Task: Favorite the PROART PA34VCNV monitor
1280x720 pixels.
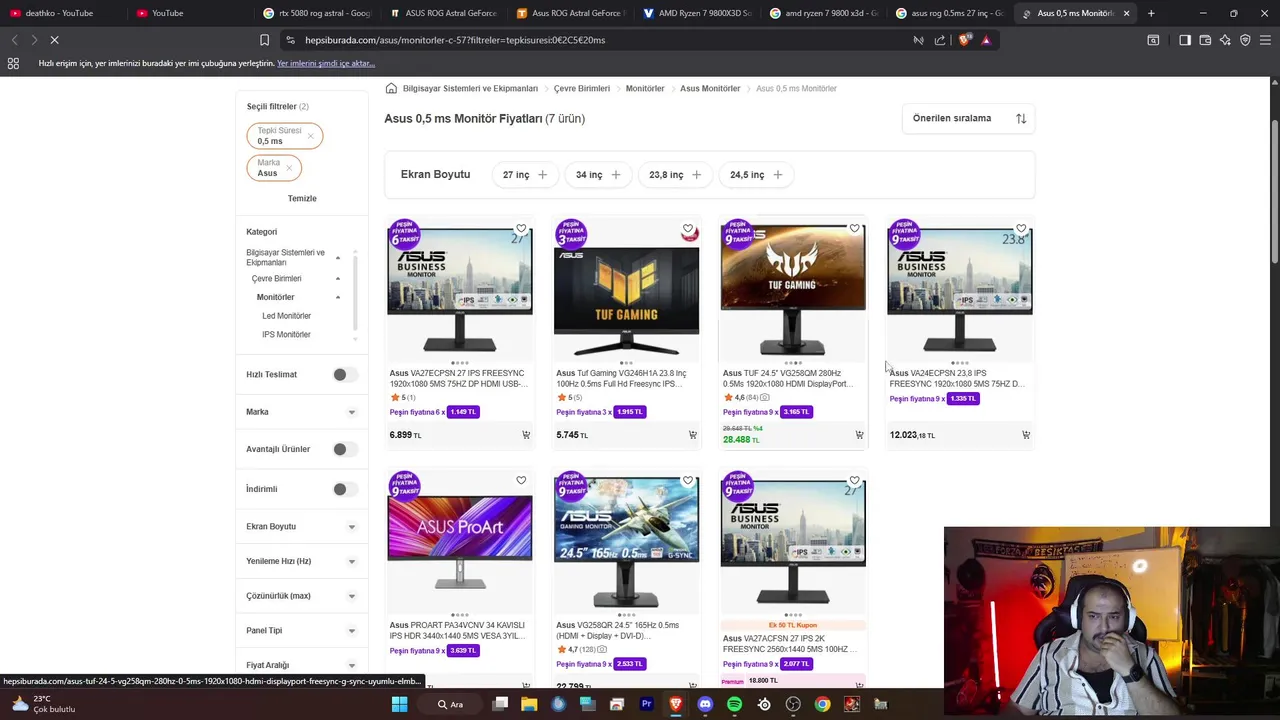Action: (x=521, y=481)
